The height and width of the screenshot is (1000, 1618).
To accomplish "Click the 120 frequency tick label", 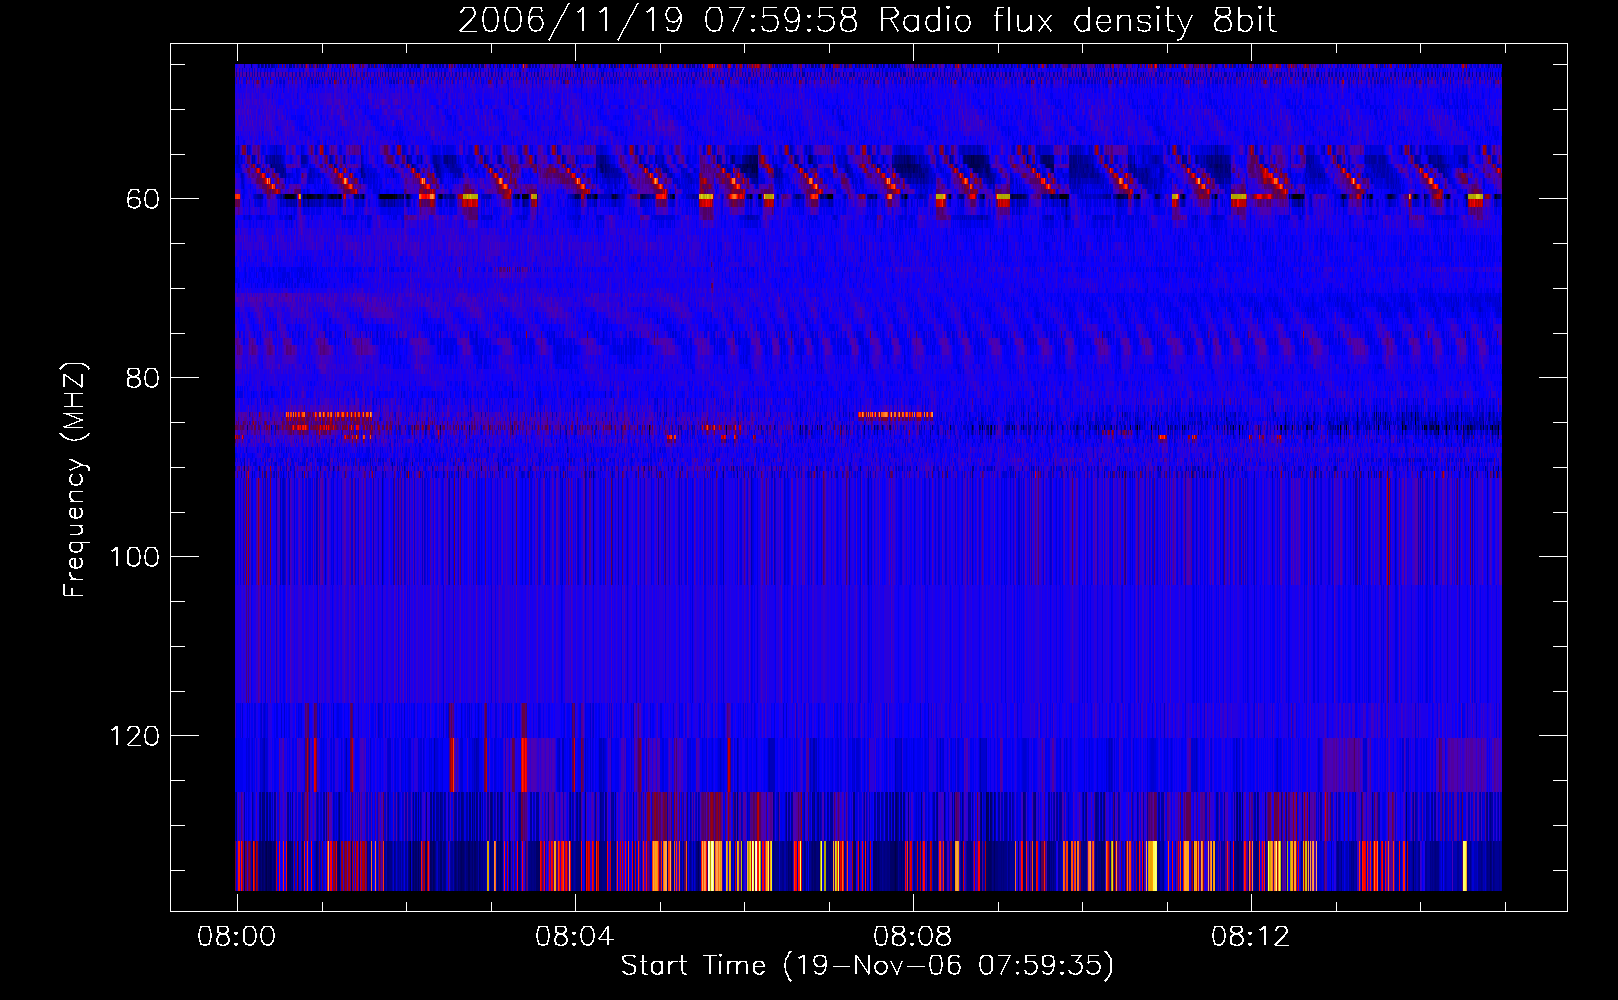I will pyautogui.click(x=134, y=736).
